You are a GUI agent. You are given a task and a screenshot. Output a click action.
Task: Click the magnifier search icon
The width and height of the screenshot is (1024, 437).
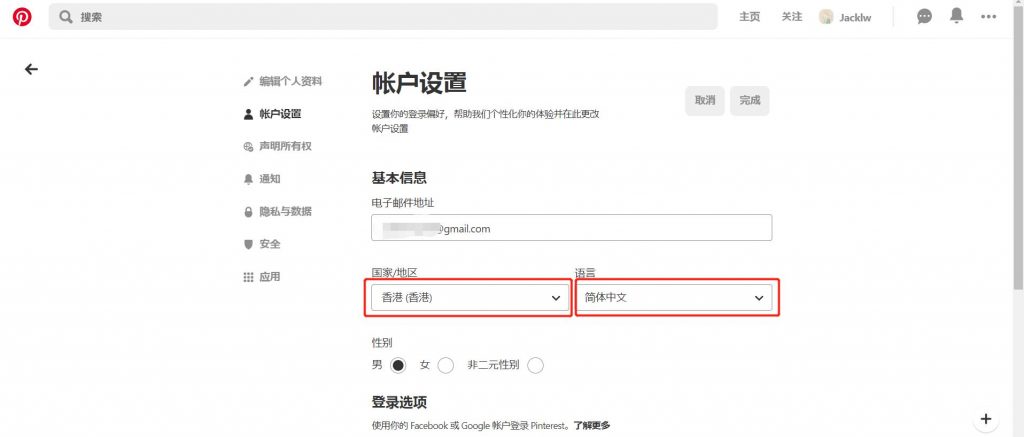(x=66, y=17)
